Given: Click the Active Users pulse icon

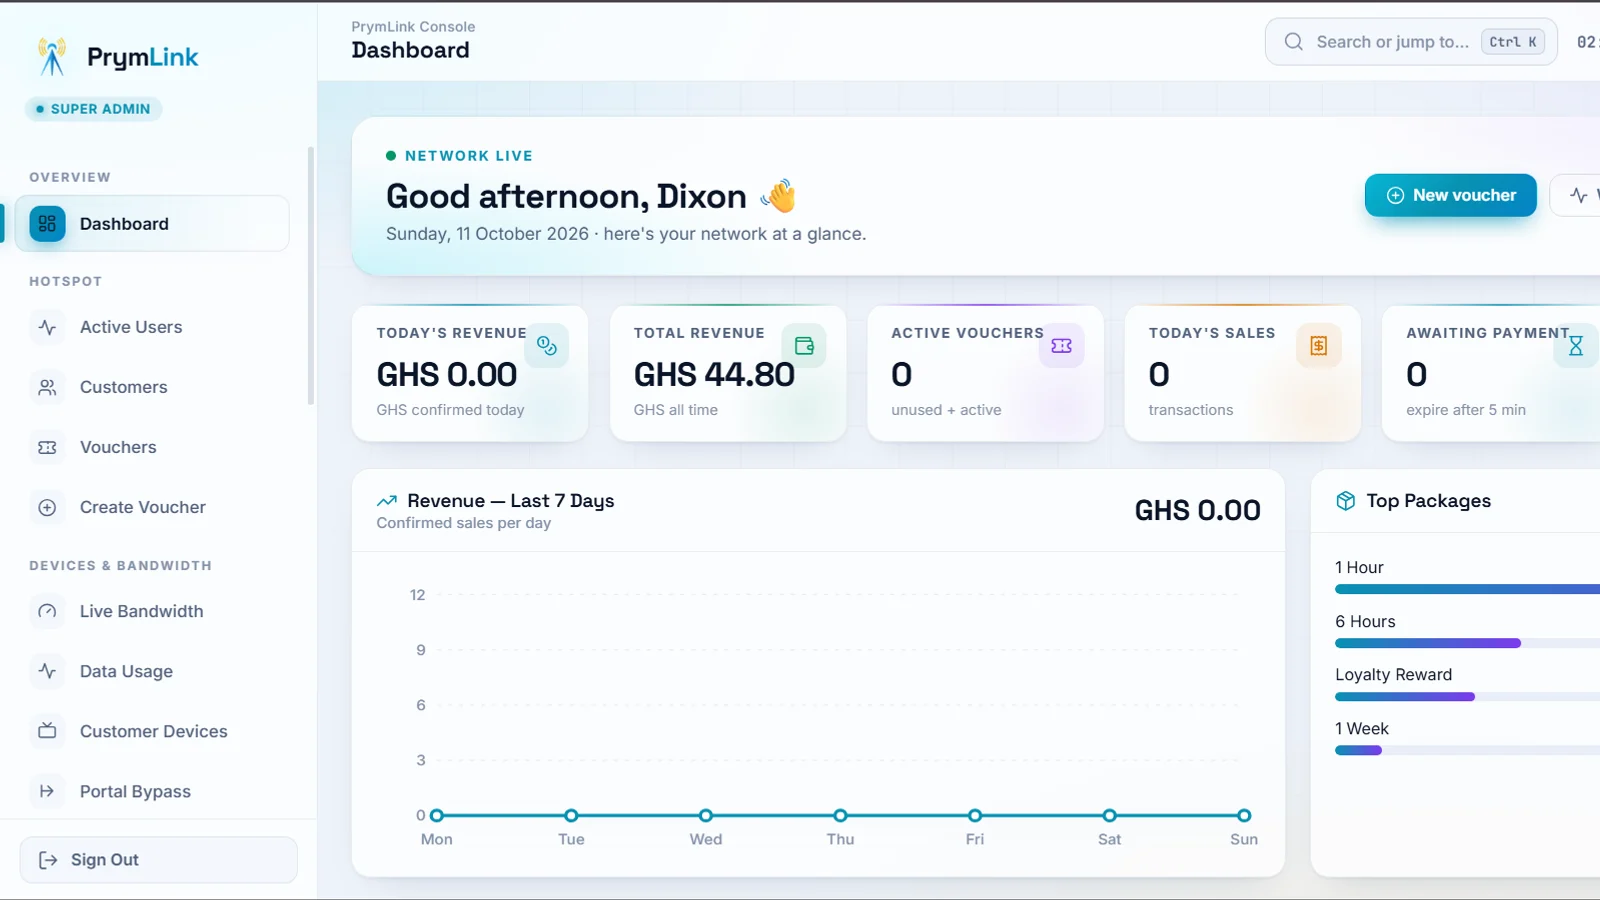Looking at the screenshot, I should coord(47,327).
